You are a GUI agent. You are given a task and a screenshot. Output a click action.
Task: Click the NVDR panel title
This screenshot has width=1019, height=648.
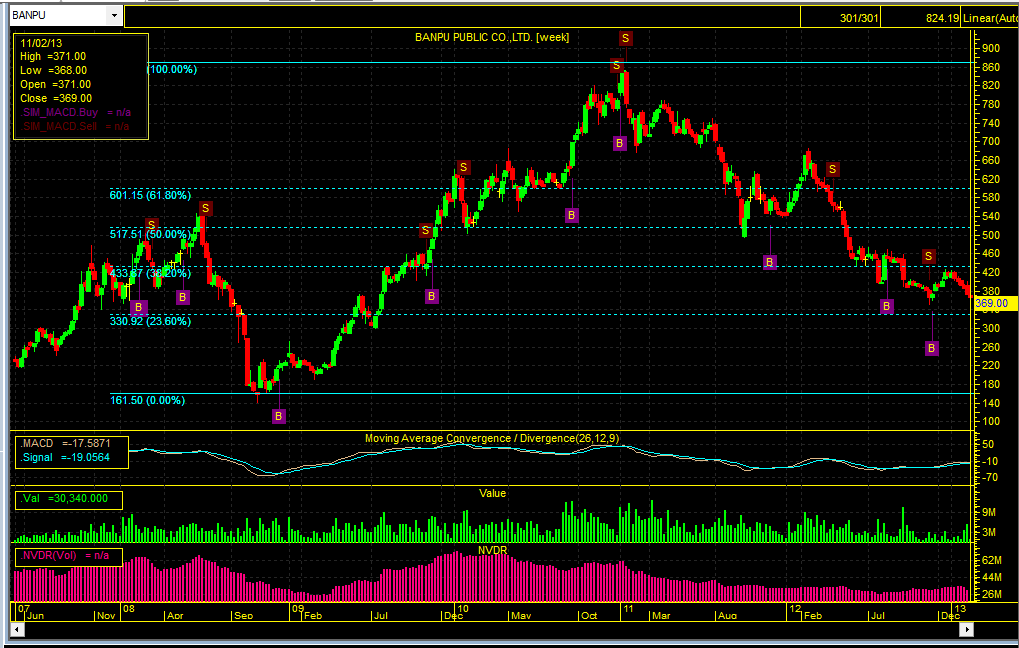click(x=492, y=551)
